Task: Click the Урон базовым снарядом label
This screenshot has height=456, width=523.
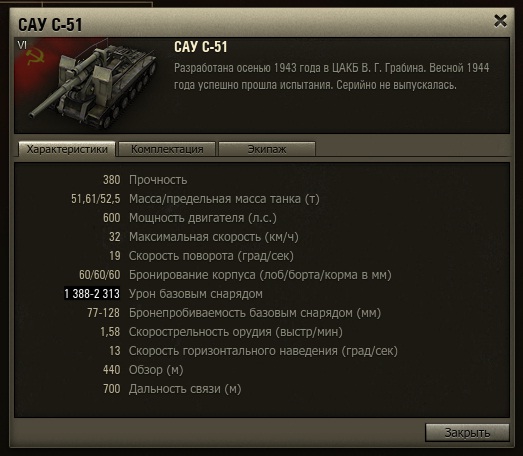Action: click(x=196, y=294)
